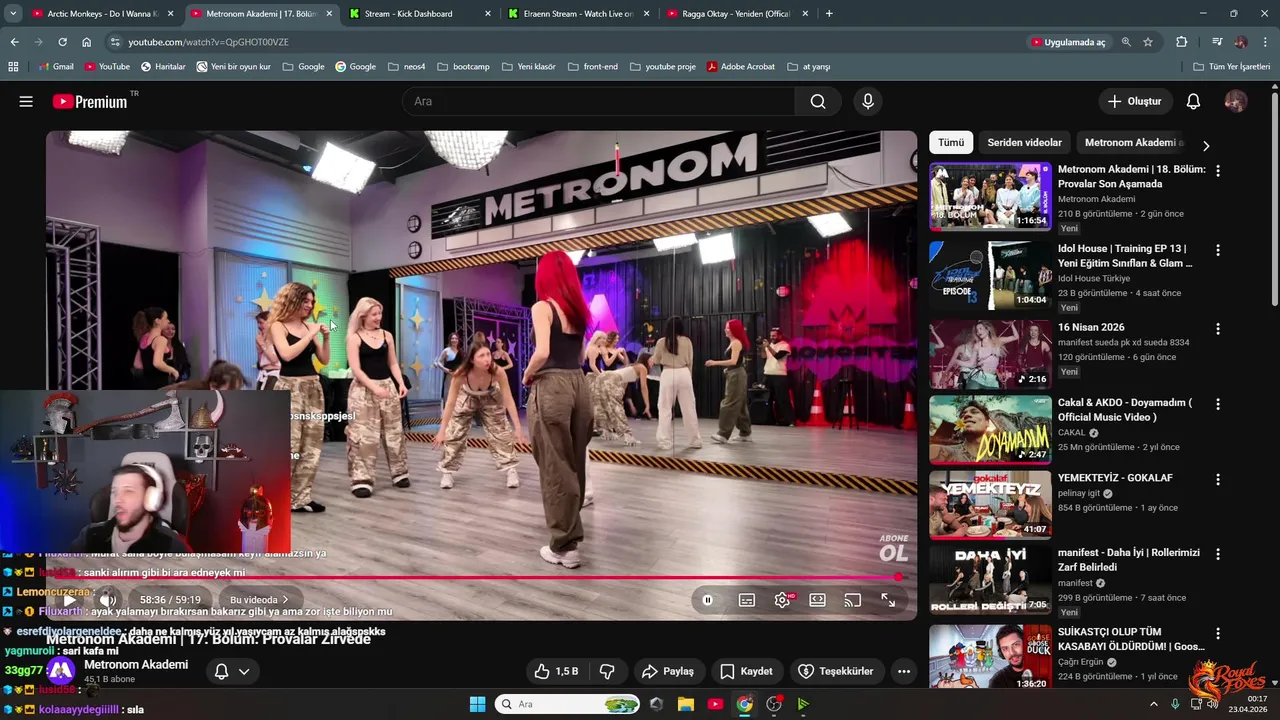Open a new browser tab

pyautogui.click(x=829, y=14)
